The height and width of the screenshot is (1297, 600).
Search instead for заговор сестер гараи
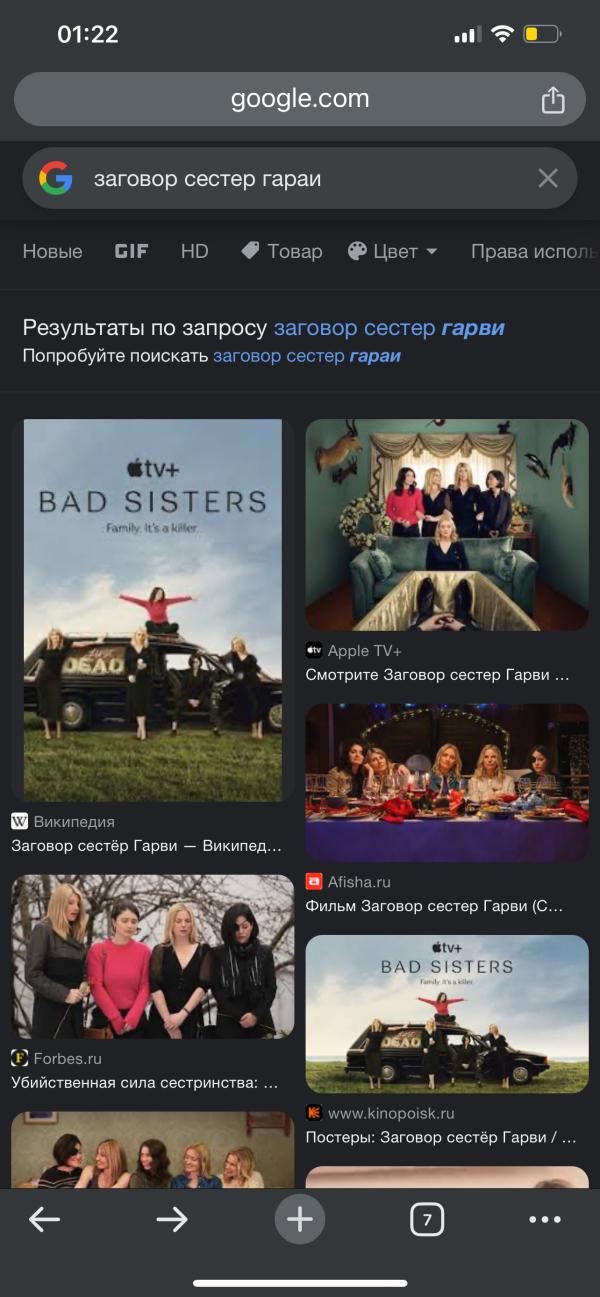point(307,356)
